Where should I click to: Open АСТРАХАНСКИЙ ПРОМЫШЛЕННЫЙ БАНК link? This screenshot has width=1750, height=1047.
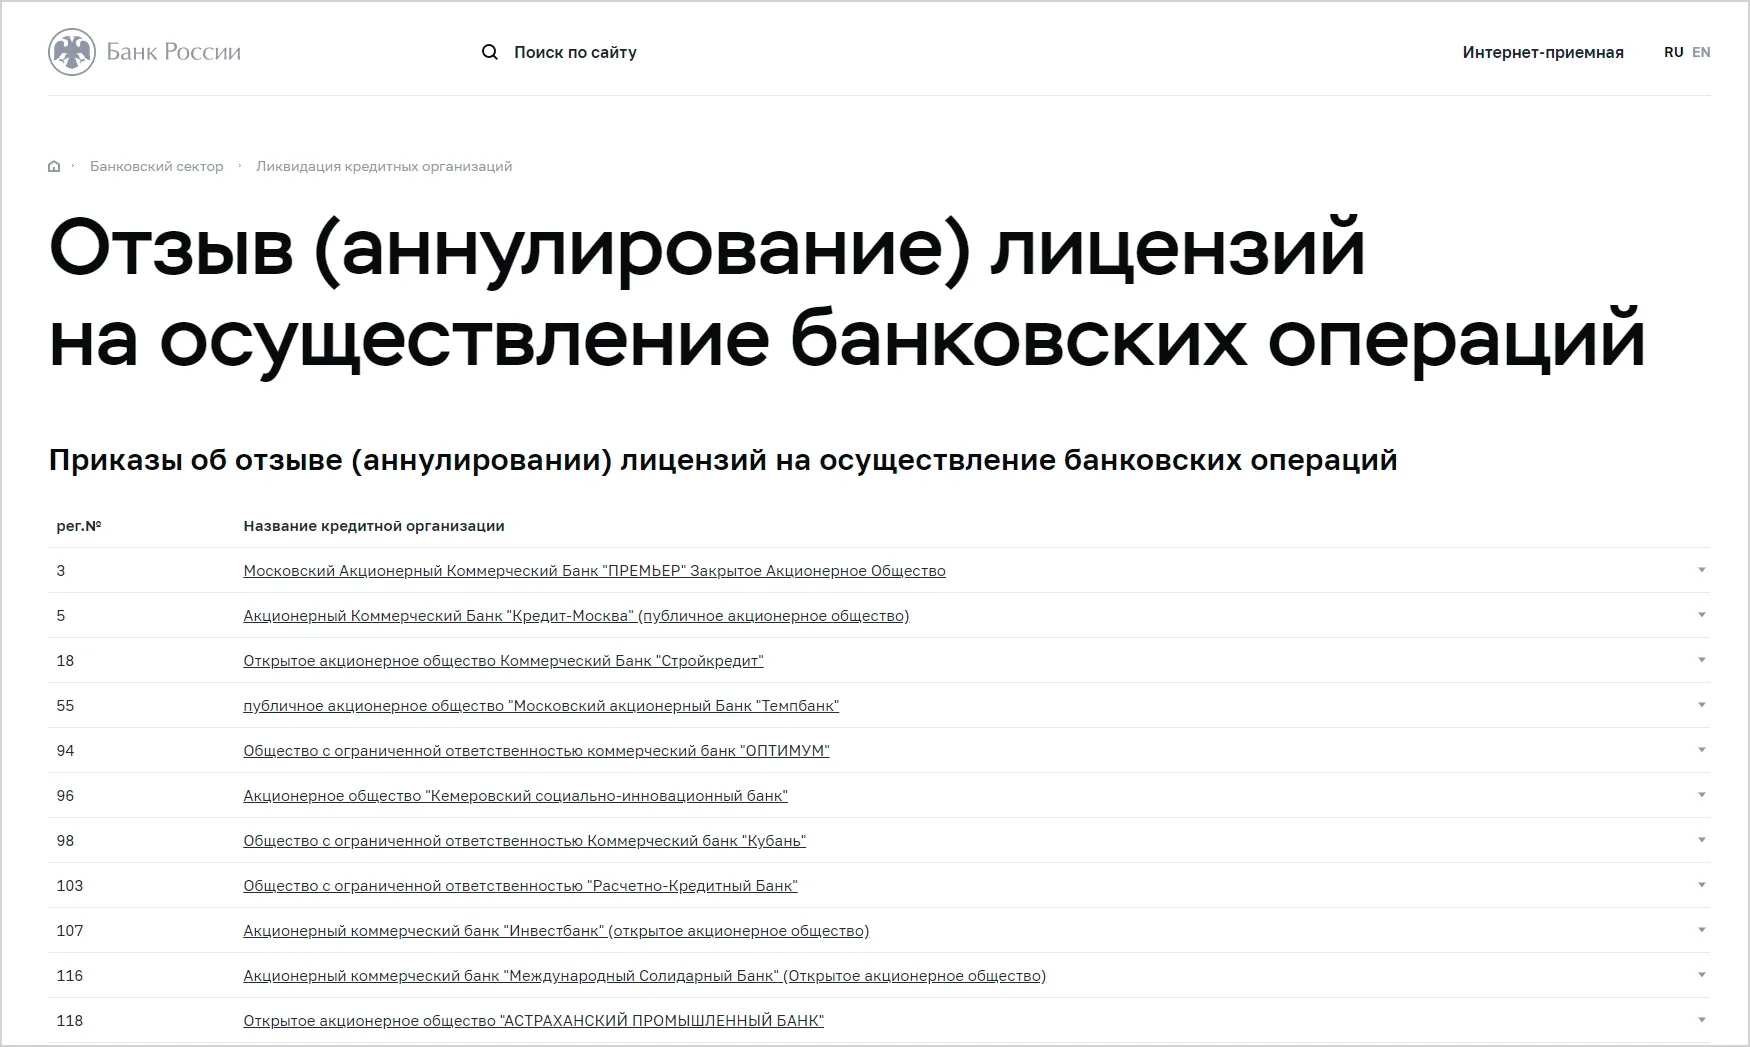tap(533, 1021)
